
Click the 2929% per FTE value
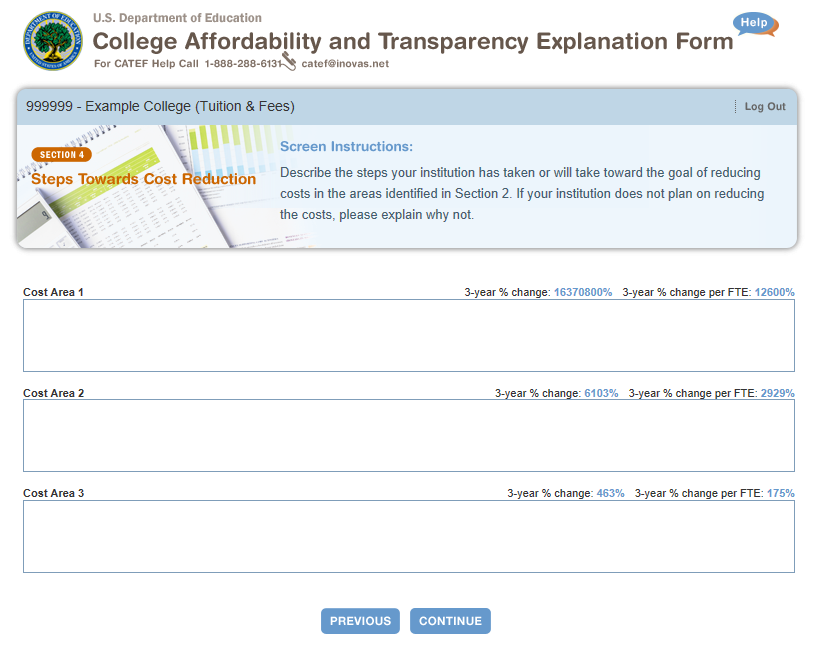(777, 394)
